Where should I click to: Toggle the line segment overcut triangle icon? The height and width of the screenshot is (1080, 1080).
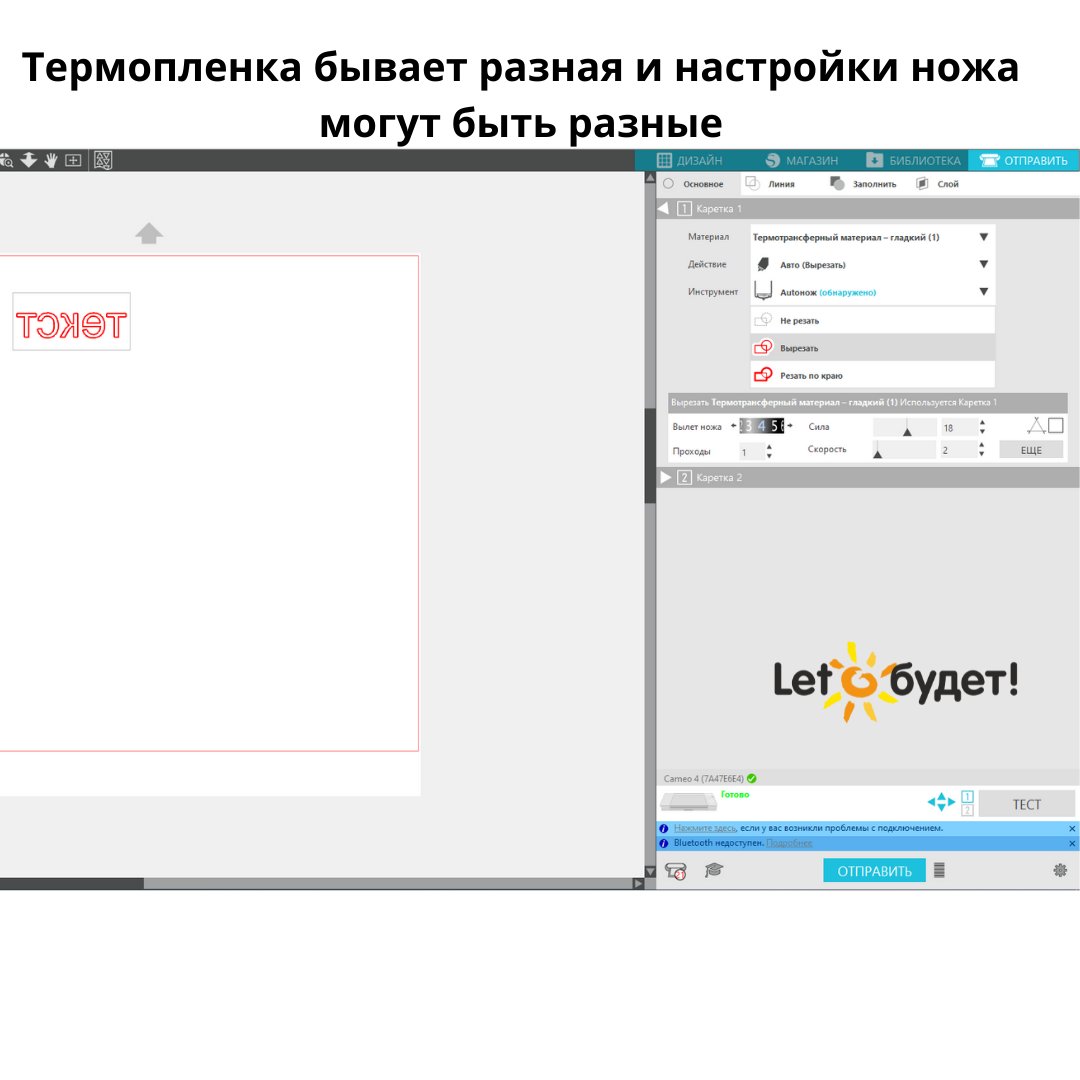pyautogui.click(x=1036, y=426)
